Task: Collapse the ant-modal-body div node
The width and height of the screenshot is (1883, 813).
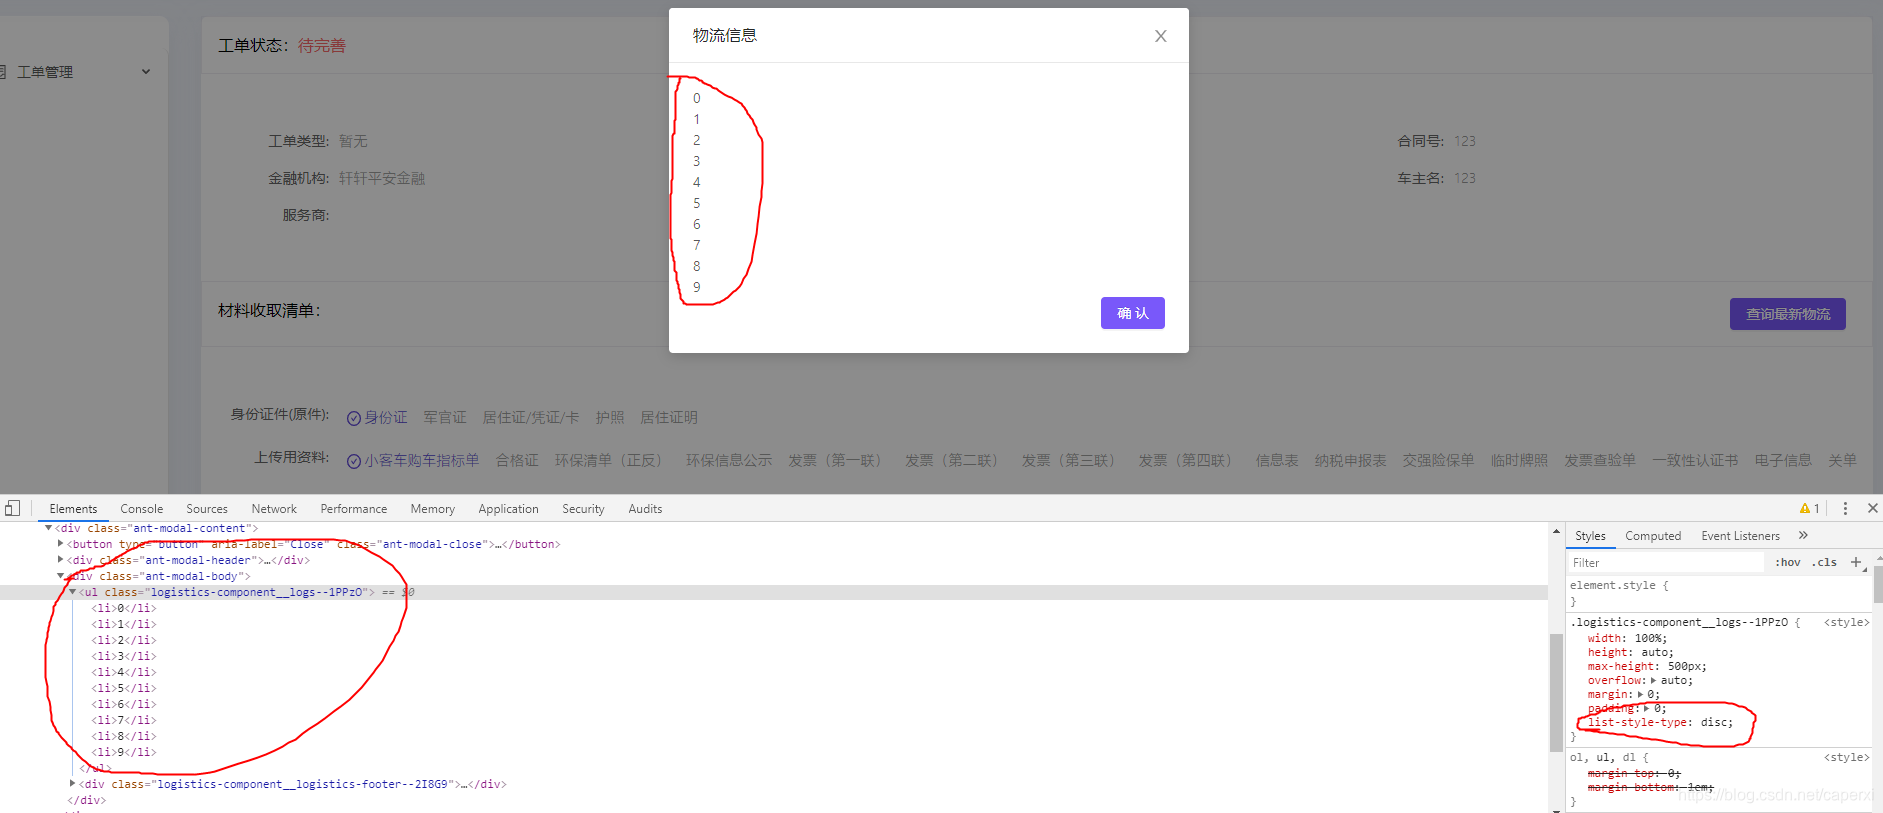Action: [x=60, y=576]
